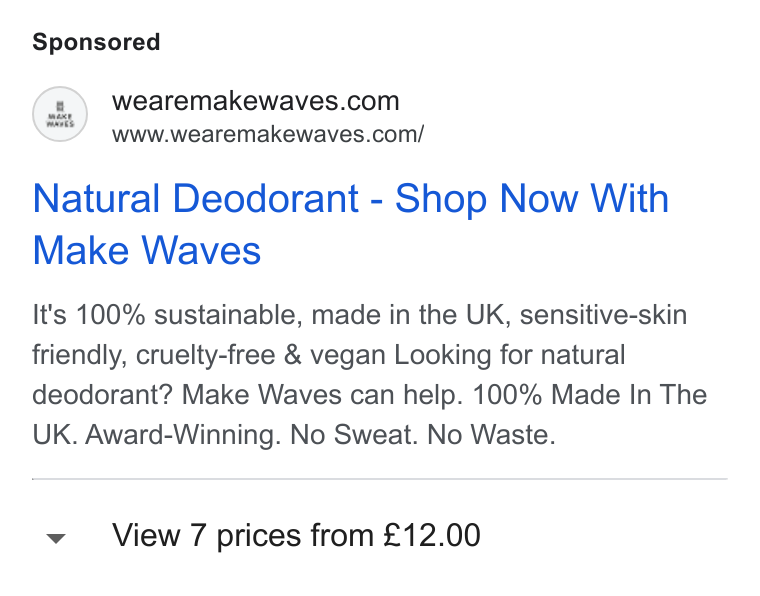Click the wearemakewaves.com site name
The width and height of the screenshot is (760, 596).
pos(255,101)
